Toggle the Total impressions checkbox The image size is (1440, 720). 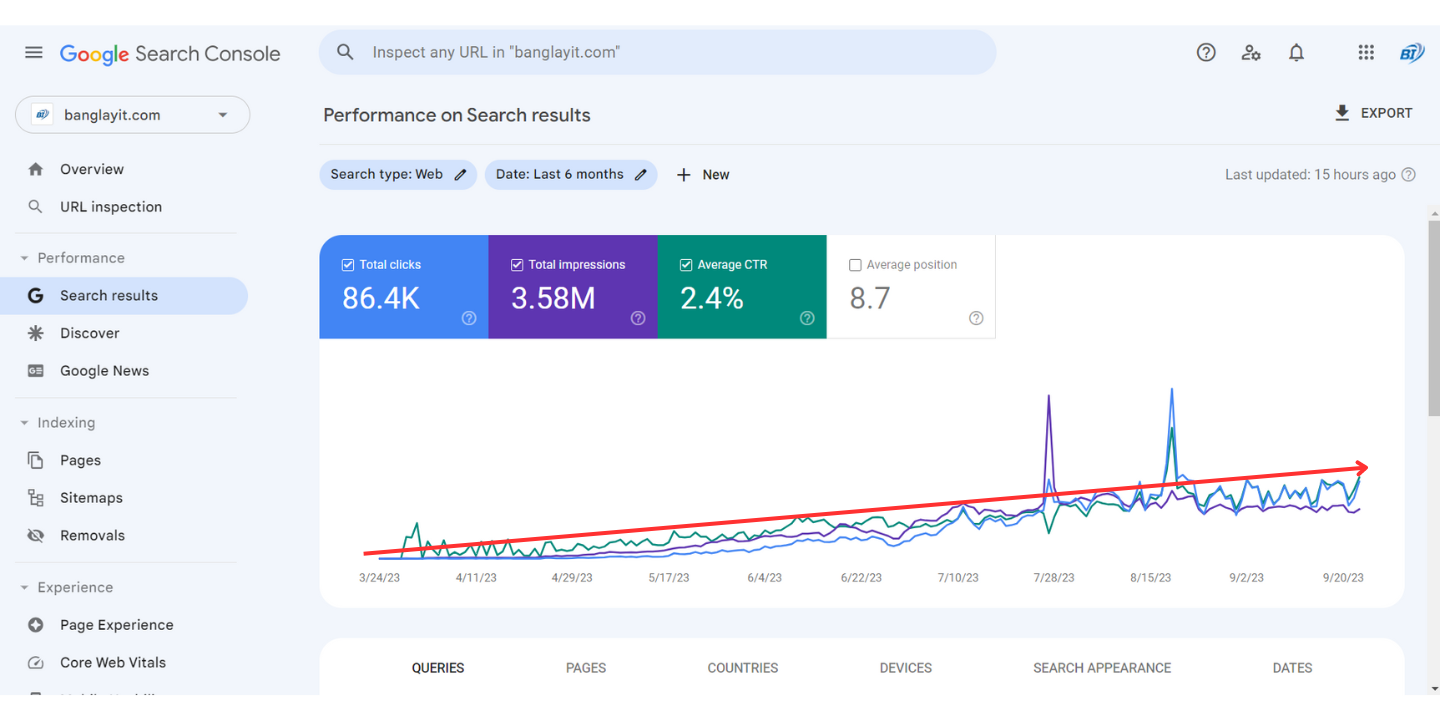[x=517, y=265]
